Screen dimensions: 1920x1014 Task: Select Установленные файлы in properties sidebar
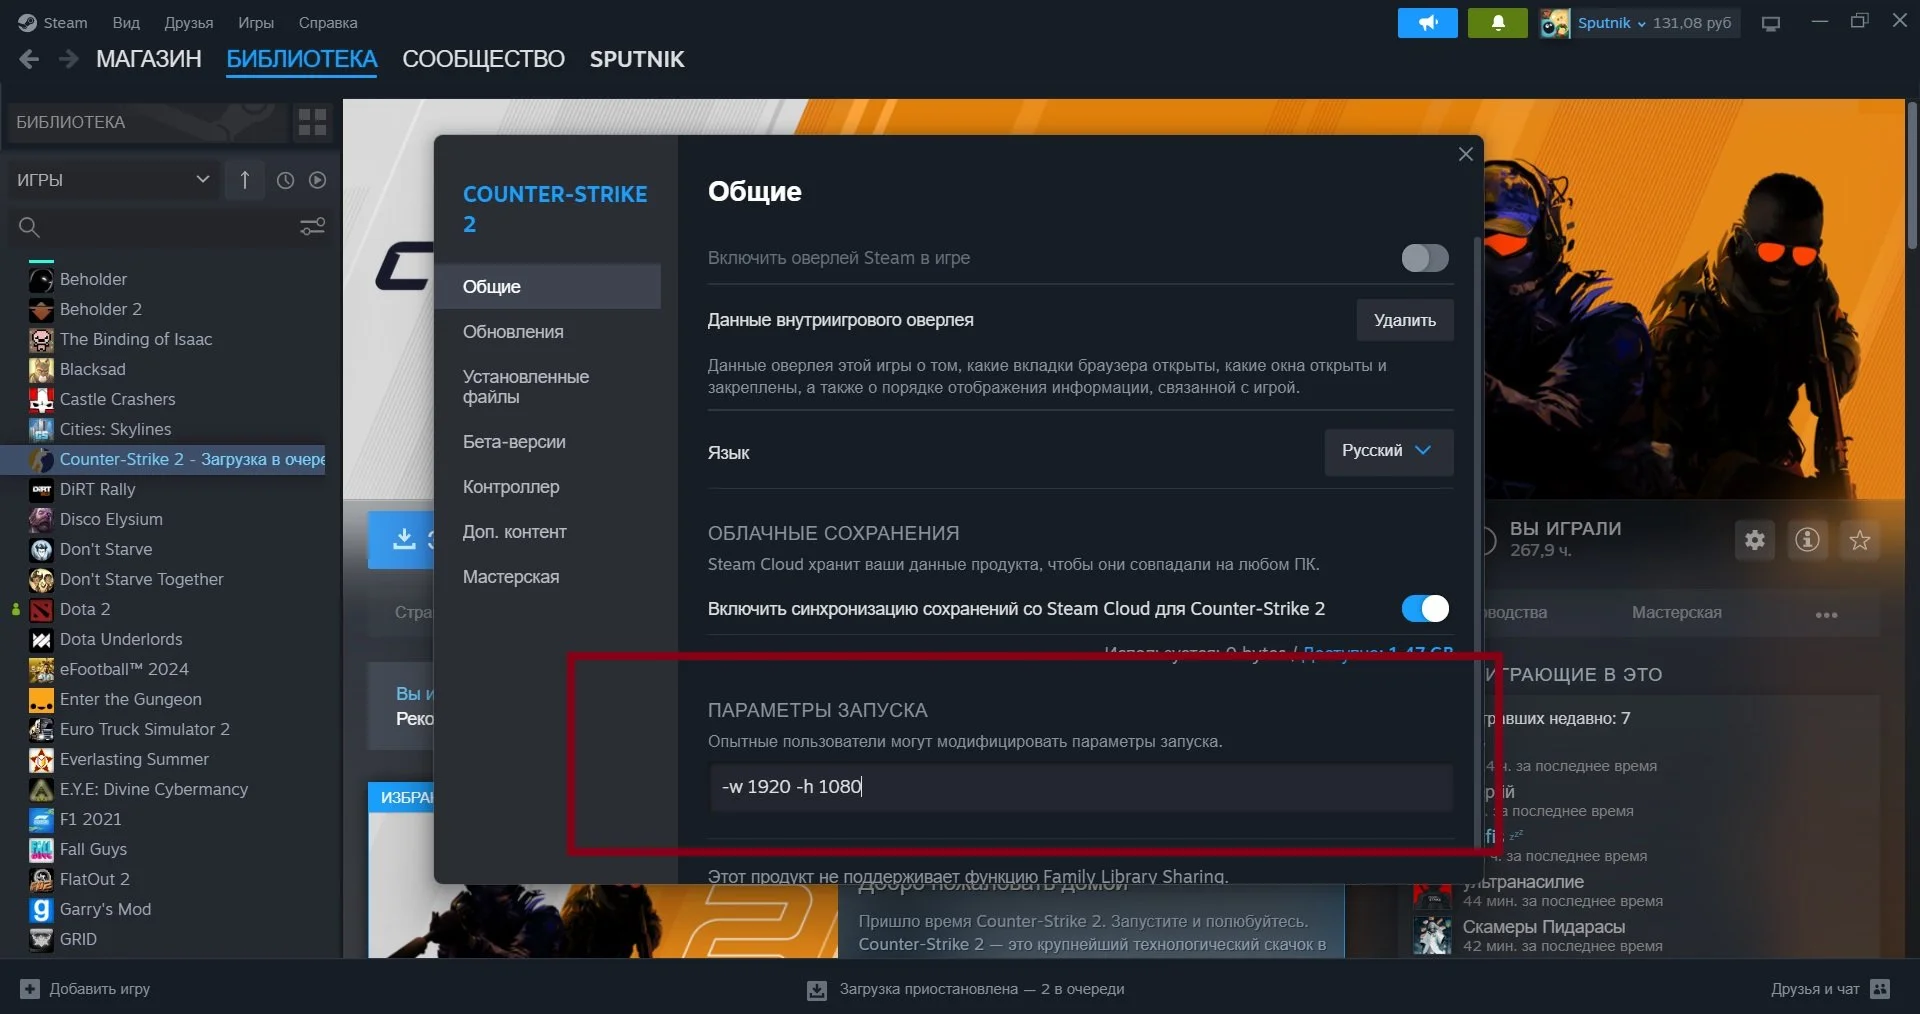pyautogui.click(x=547, y=387)
